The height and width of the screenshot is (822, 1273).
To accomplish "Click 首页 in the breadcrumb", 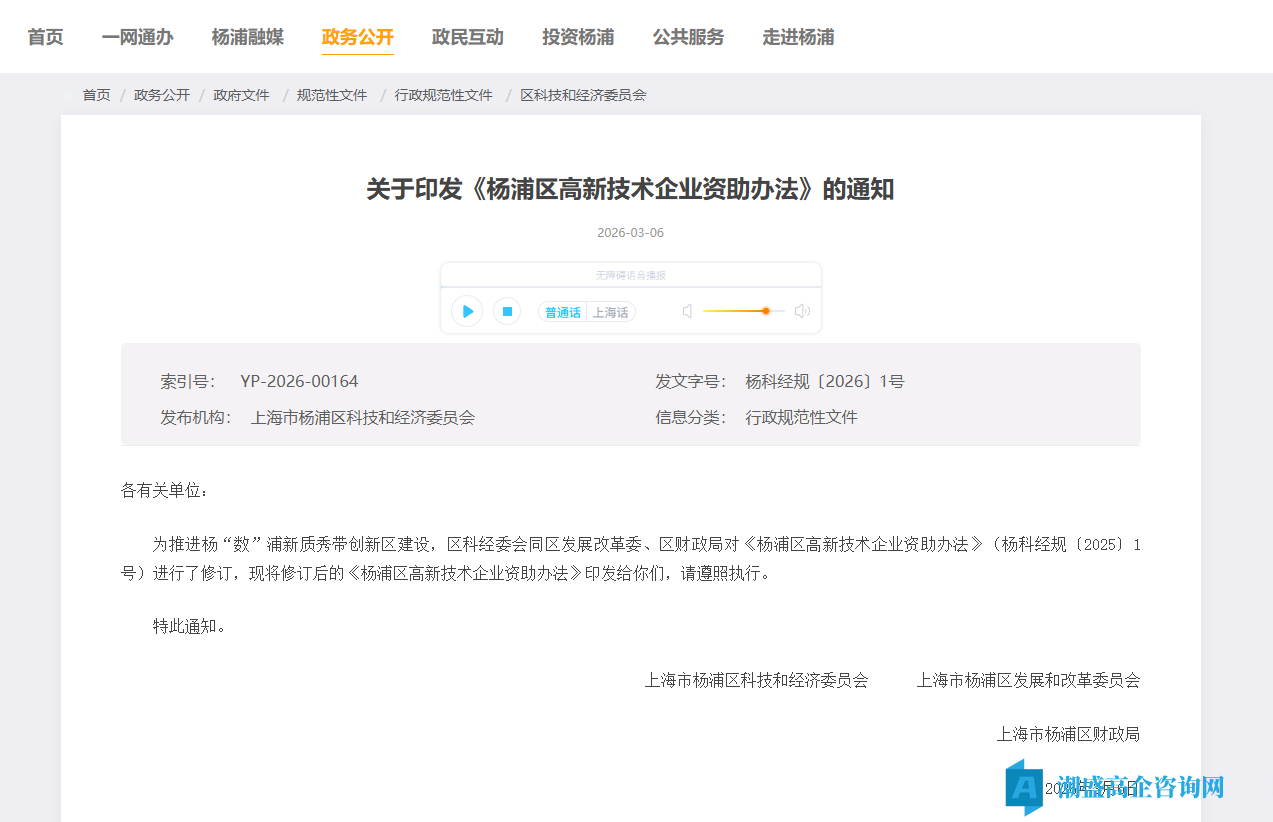I will [x=96, y=95].
